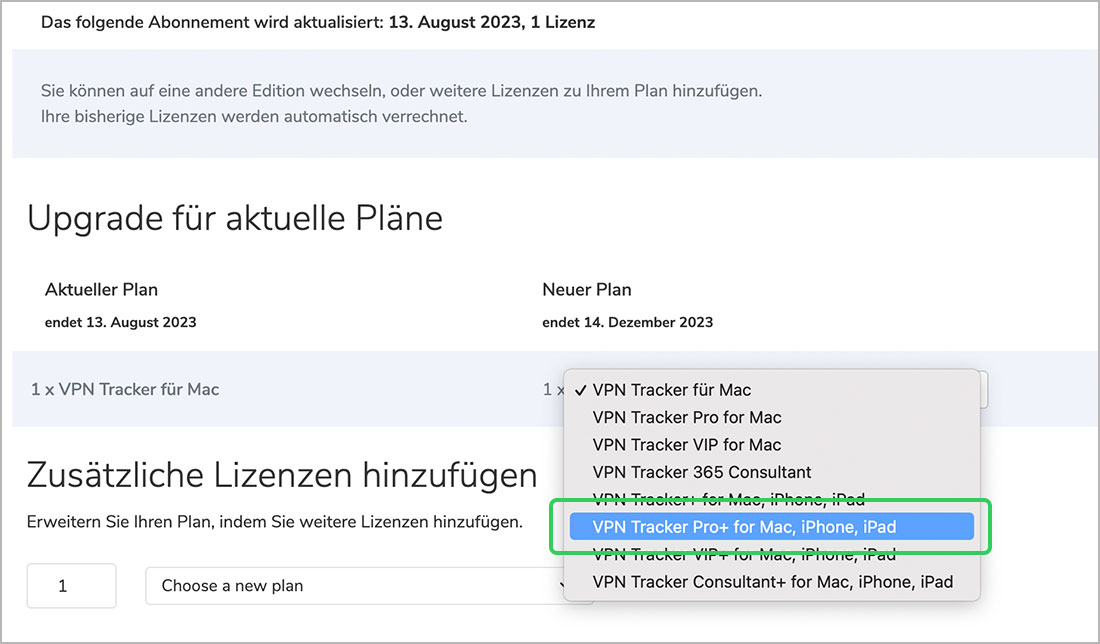Click the 'Neuer Plan' column label
This screenshot has height=644, width=1100.
pyautogui.click(x=587, y=290)
